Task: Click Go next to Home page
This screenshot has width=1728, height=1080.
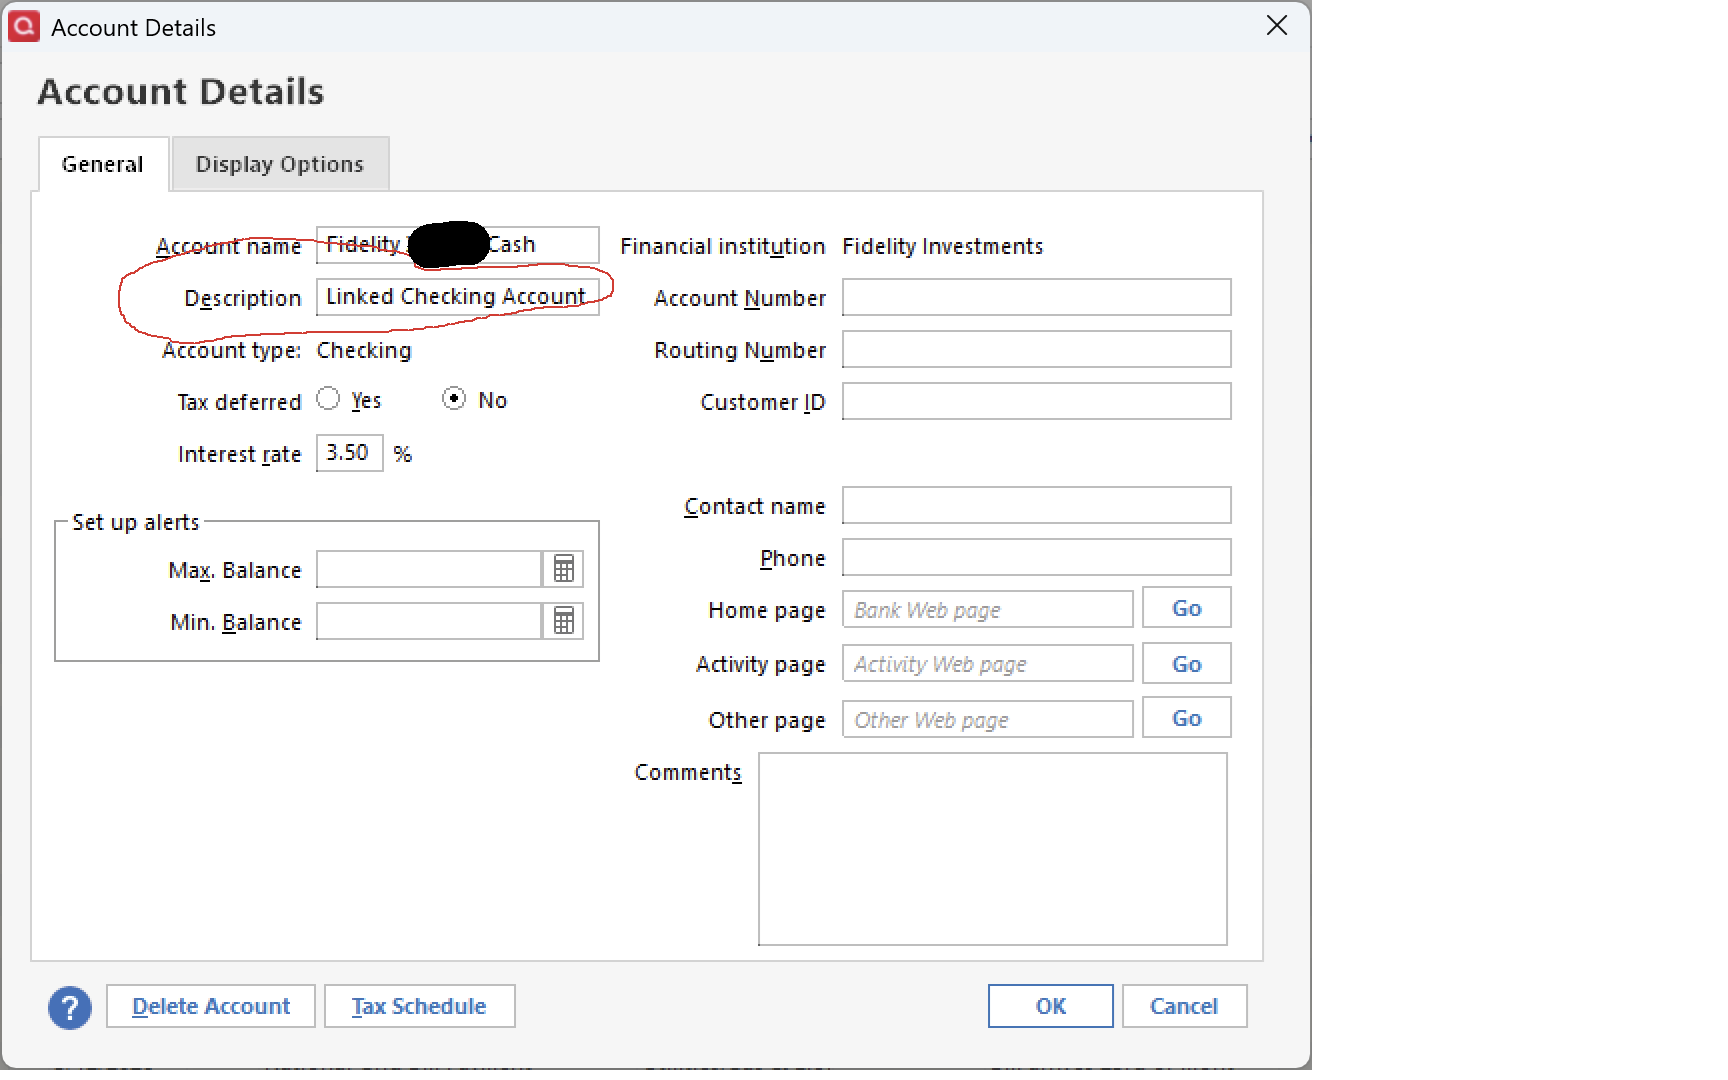Action: [1187, 608]
